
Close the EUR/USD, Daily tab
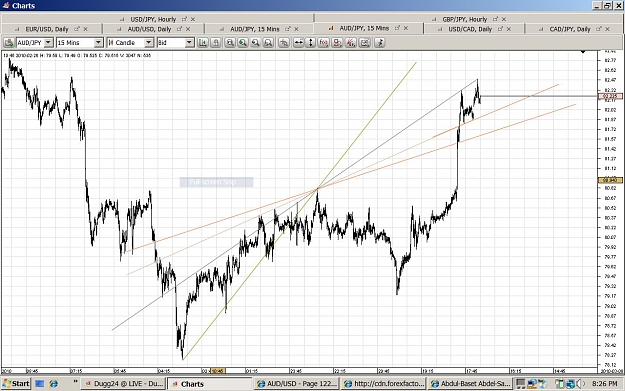[85, 29]
